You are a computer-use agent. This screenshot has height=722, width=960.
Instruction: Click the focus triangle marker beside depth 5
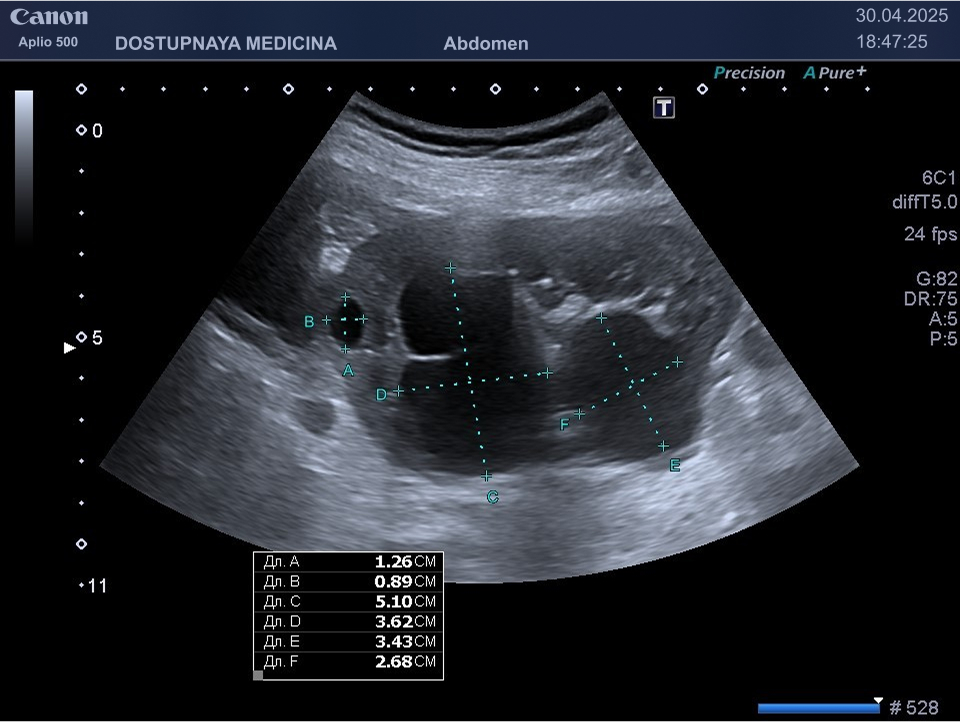pos(69,348)
